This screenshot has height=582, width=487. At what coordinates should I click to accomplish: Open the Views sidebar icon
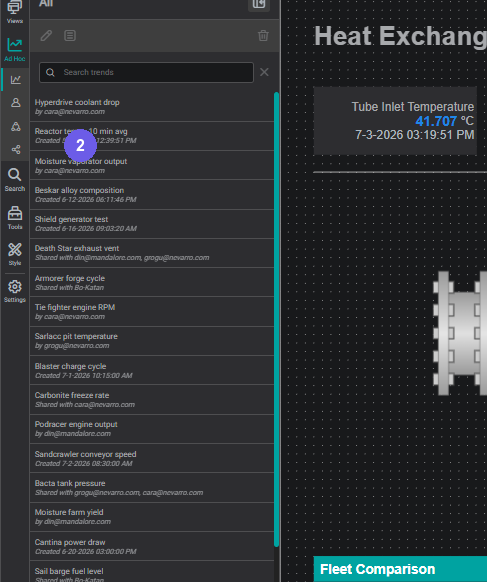pyautogui.click(x=14, y=12)
